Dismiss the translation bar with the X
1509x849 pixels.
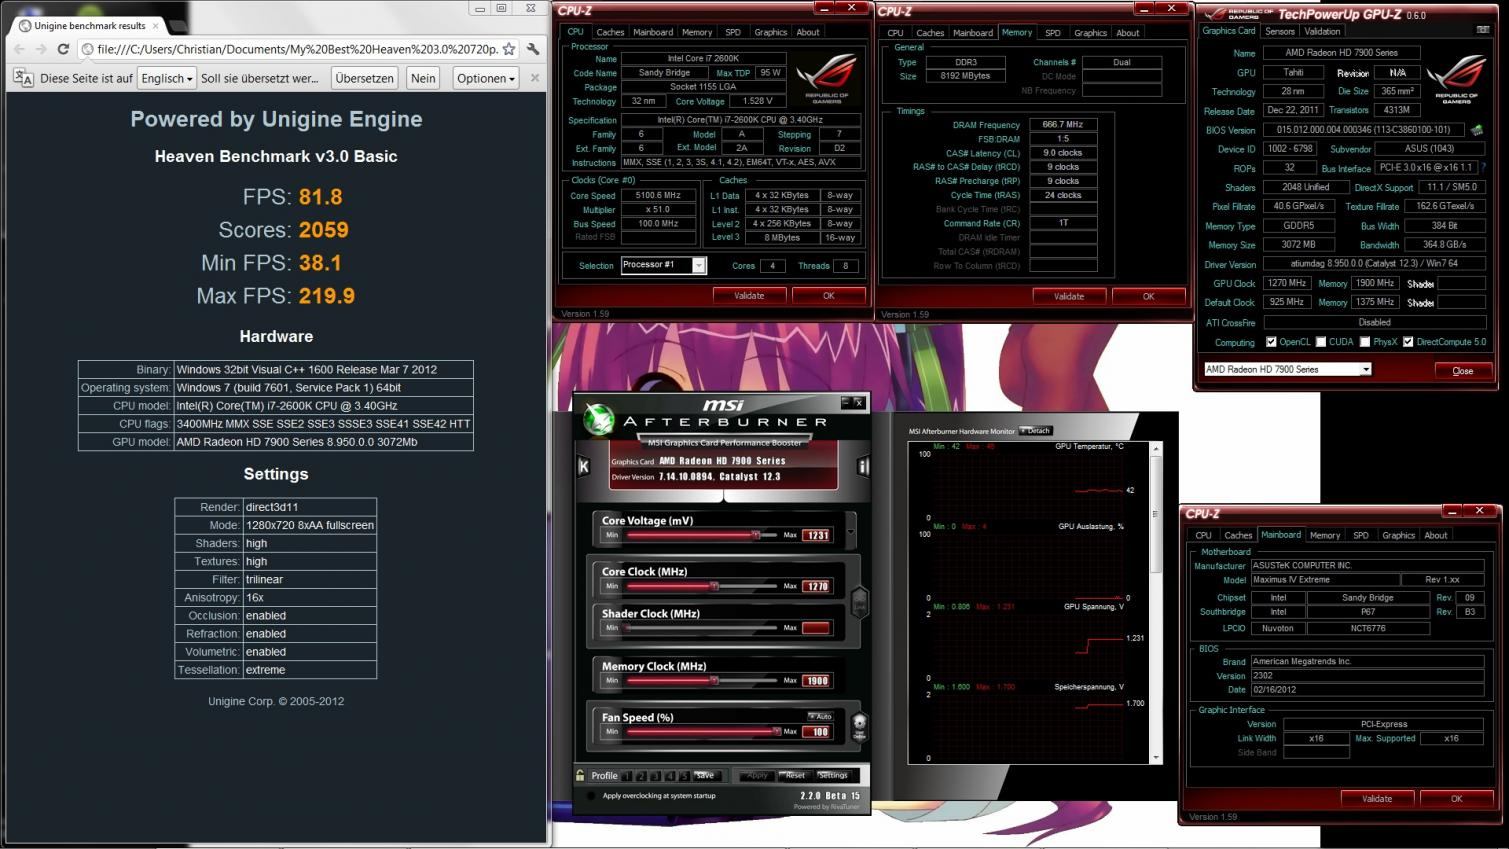point(535,78)
